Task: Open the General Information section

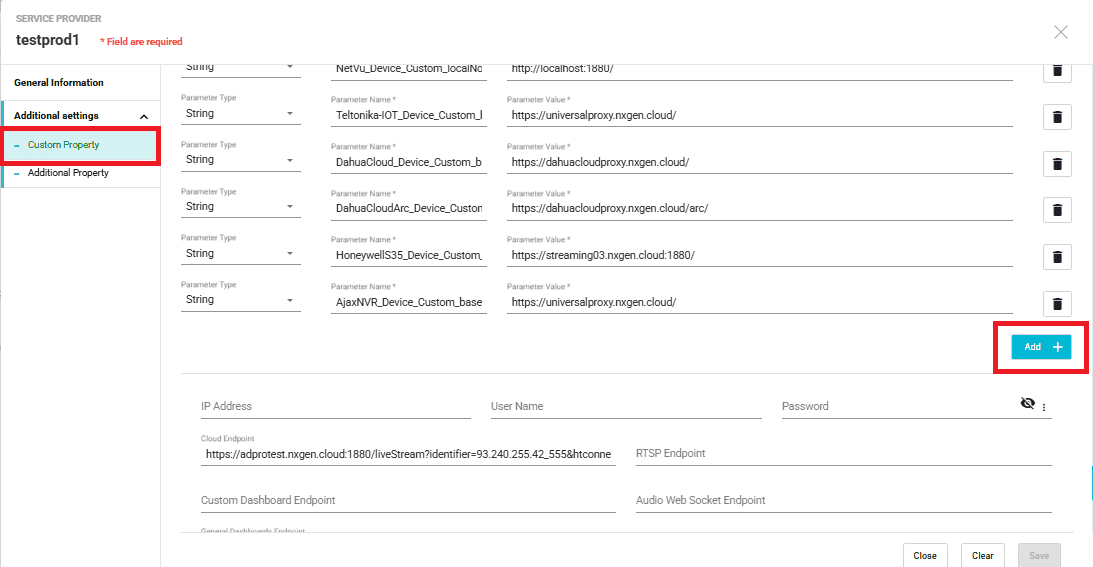Action: [59, 83]
